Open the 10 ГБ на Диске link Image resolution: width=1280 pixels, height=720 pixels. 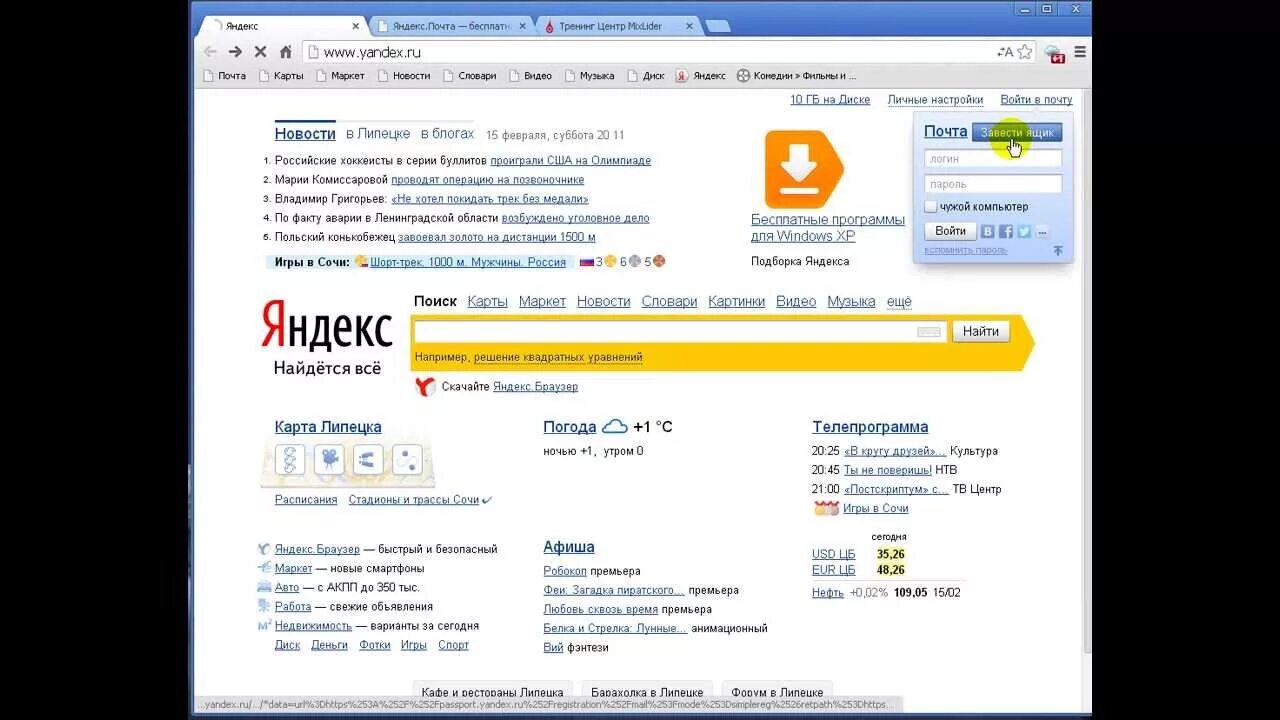point(830,100)
